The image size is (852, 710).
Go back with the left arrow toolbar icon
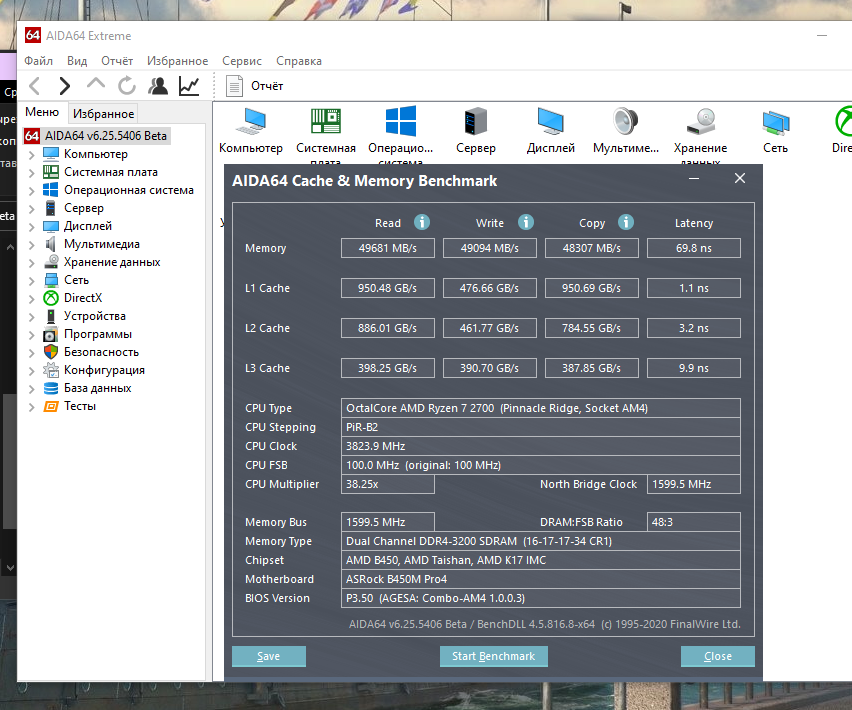pos(34,86)
